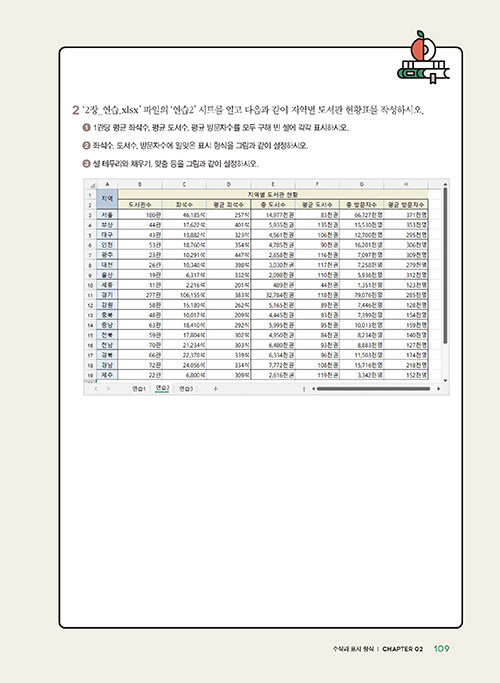Select column H header
The height and width of the screenshot is (683, 500).
pyautogui.click(x=406, y=185)
